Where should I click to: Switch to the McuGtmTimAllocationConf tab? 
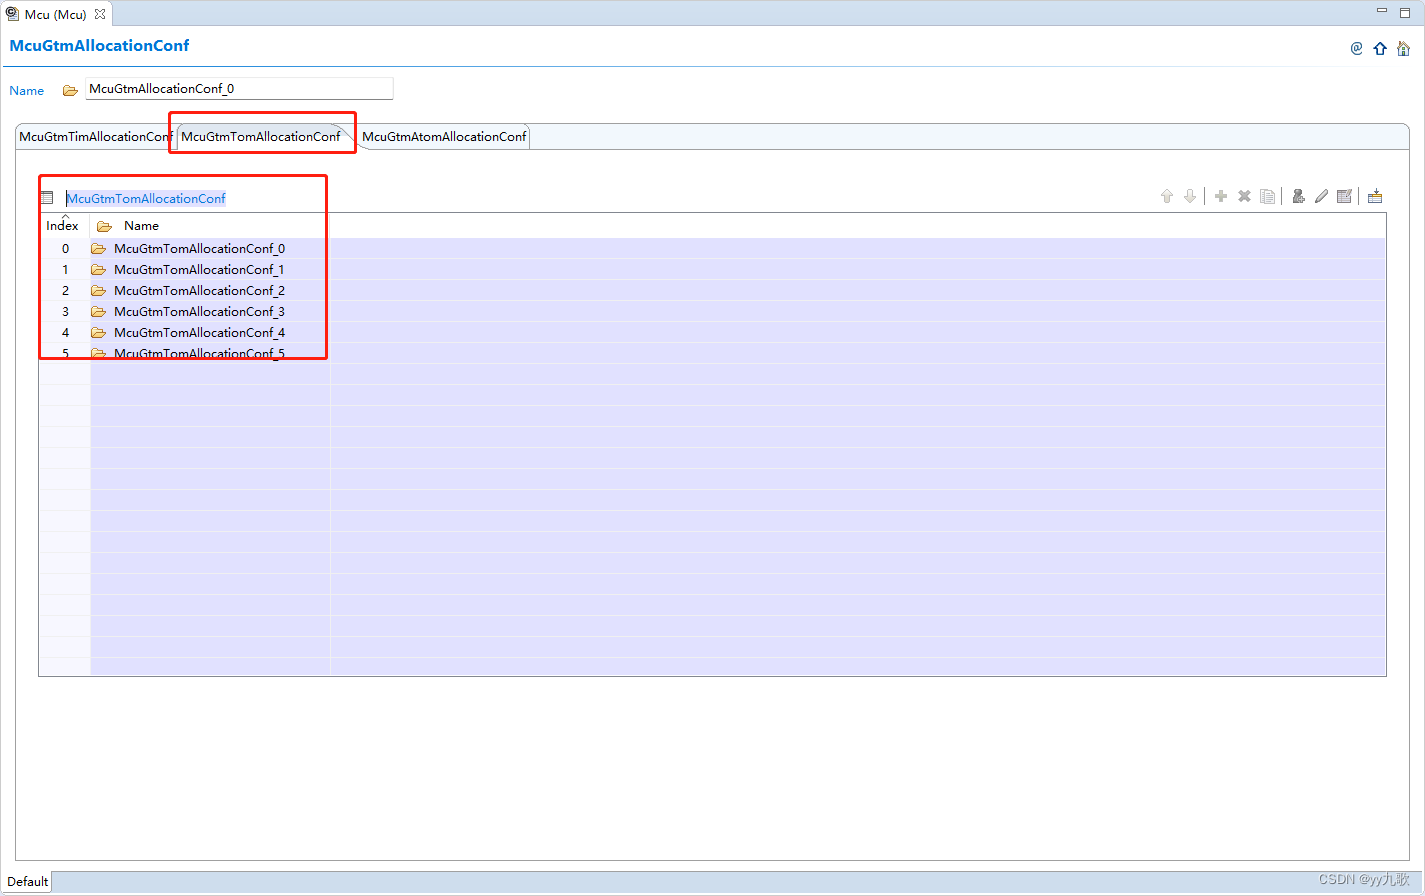click(x=96, y=137)
